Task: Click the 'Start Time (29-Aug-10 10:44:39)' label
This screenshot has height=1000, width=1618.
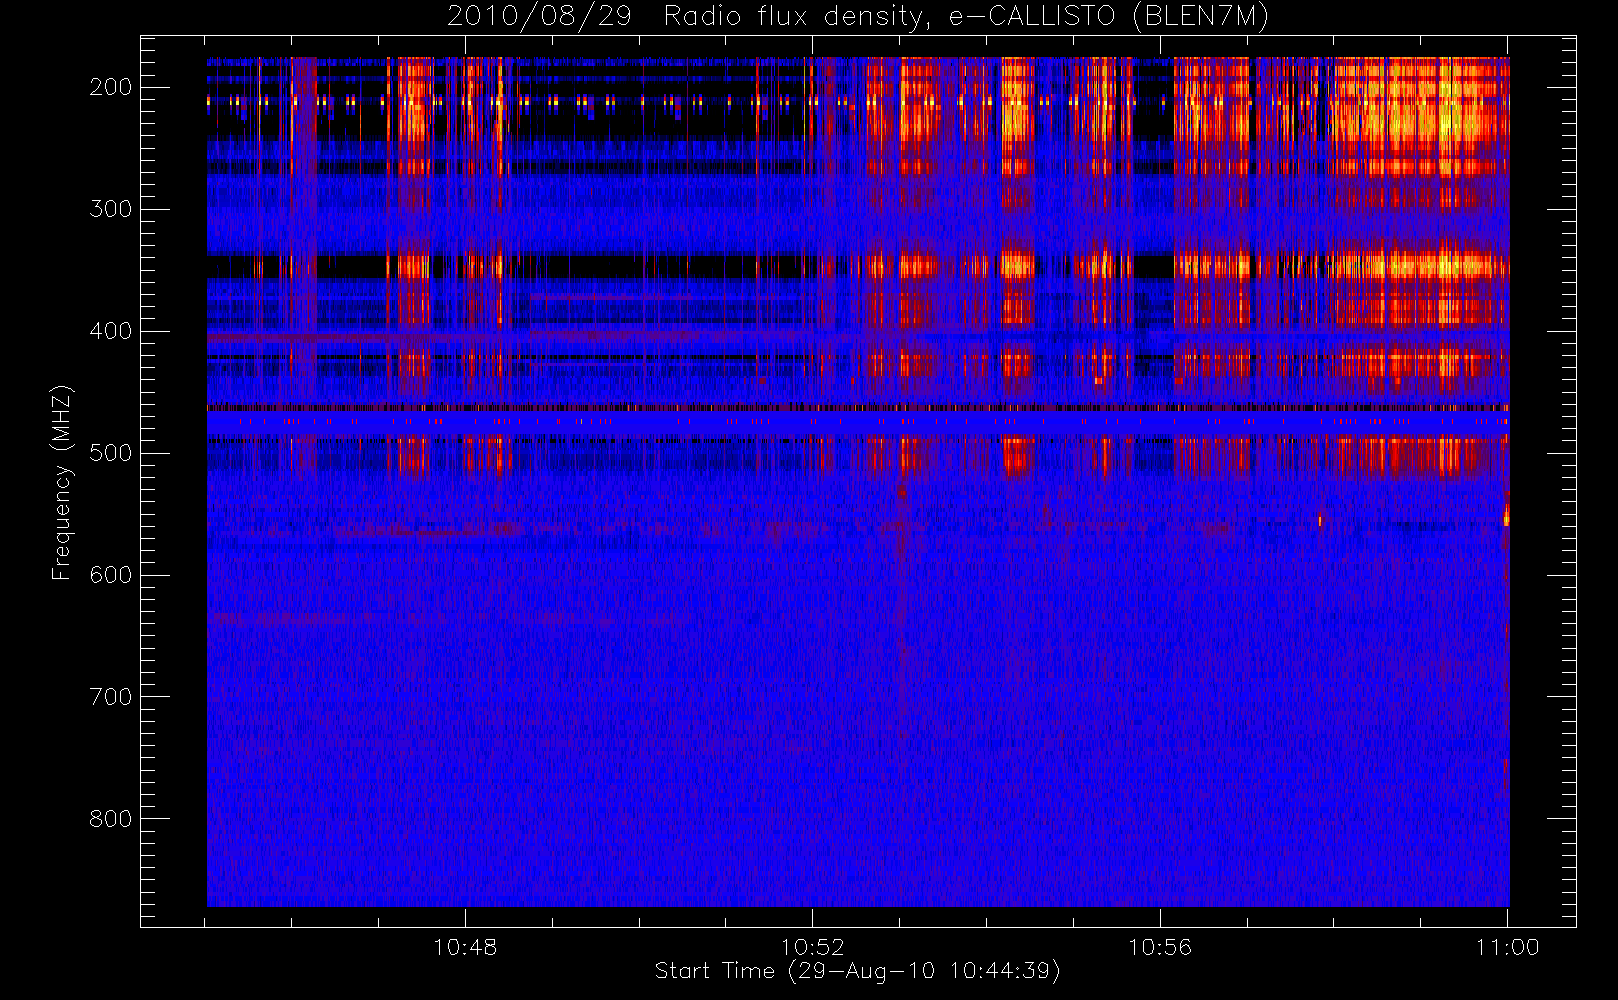Action: (x=857, y=971)
